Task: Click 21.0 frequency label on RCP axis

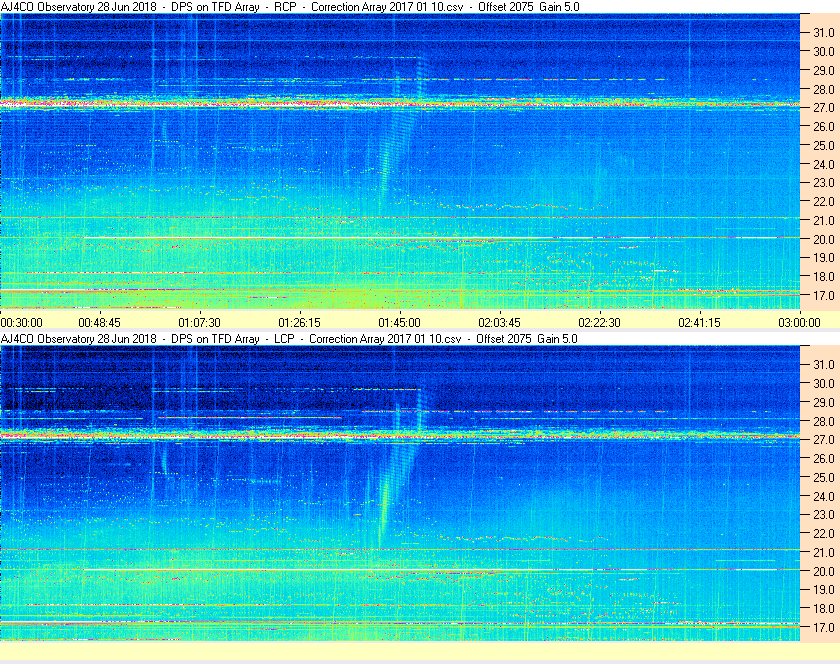Action: pyautogui.click(x=824, y=220)
